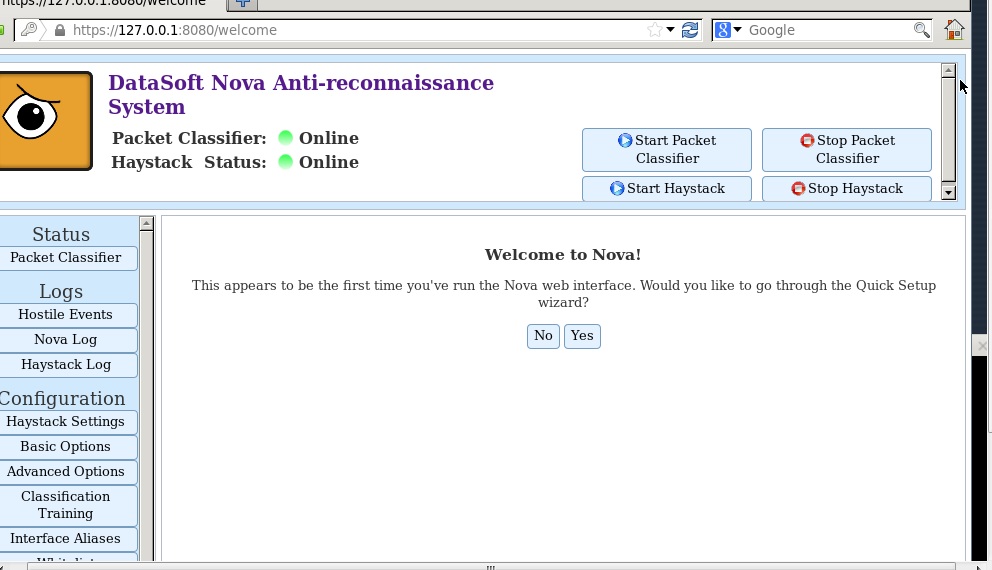Open a new tab with plus icon
Image resolution: width=992 pixels, height=570 pixels.
coord(242,3)
